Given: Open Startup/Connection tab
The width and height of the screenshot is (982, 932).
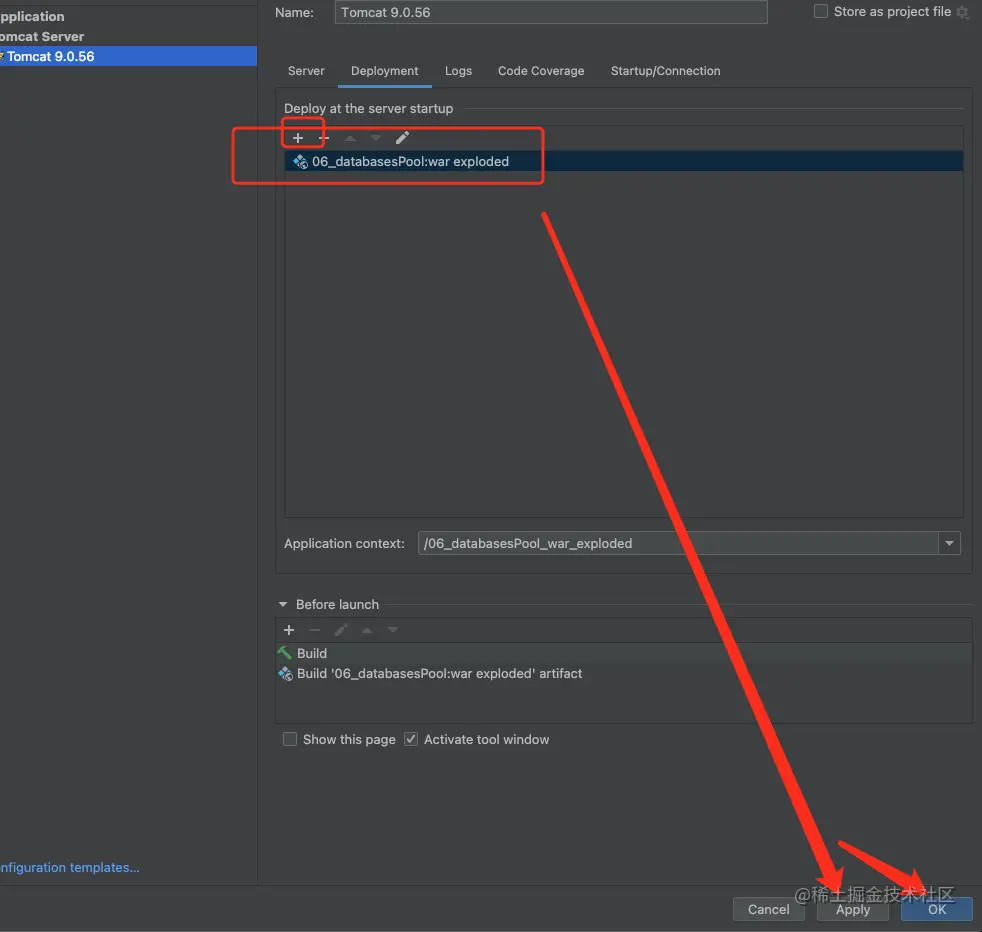Looking at the screenshot, I should 665,71.
